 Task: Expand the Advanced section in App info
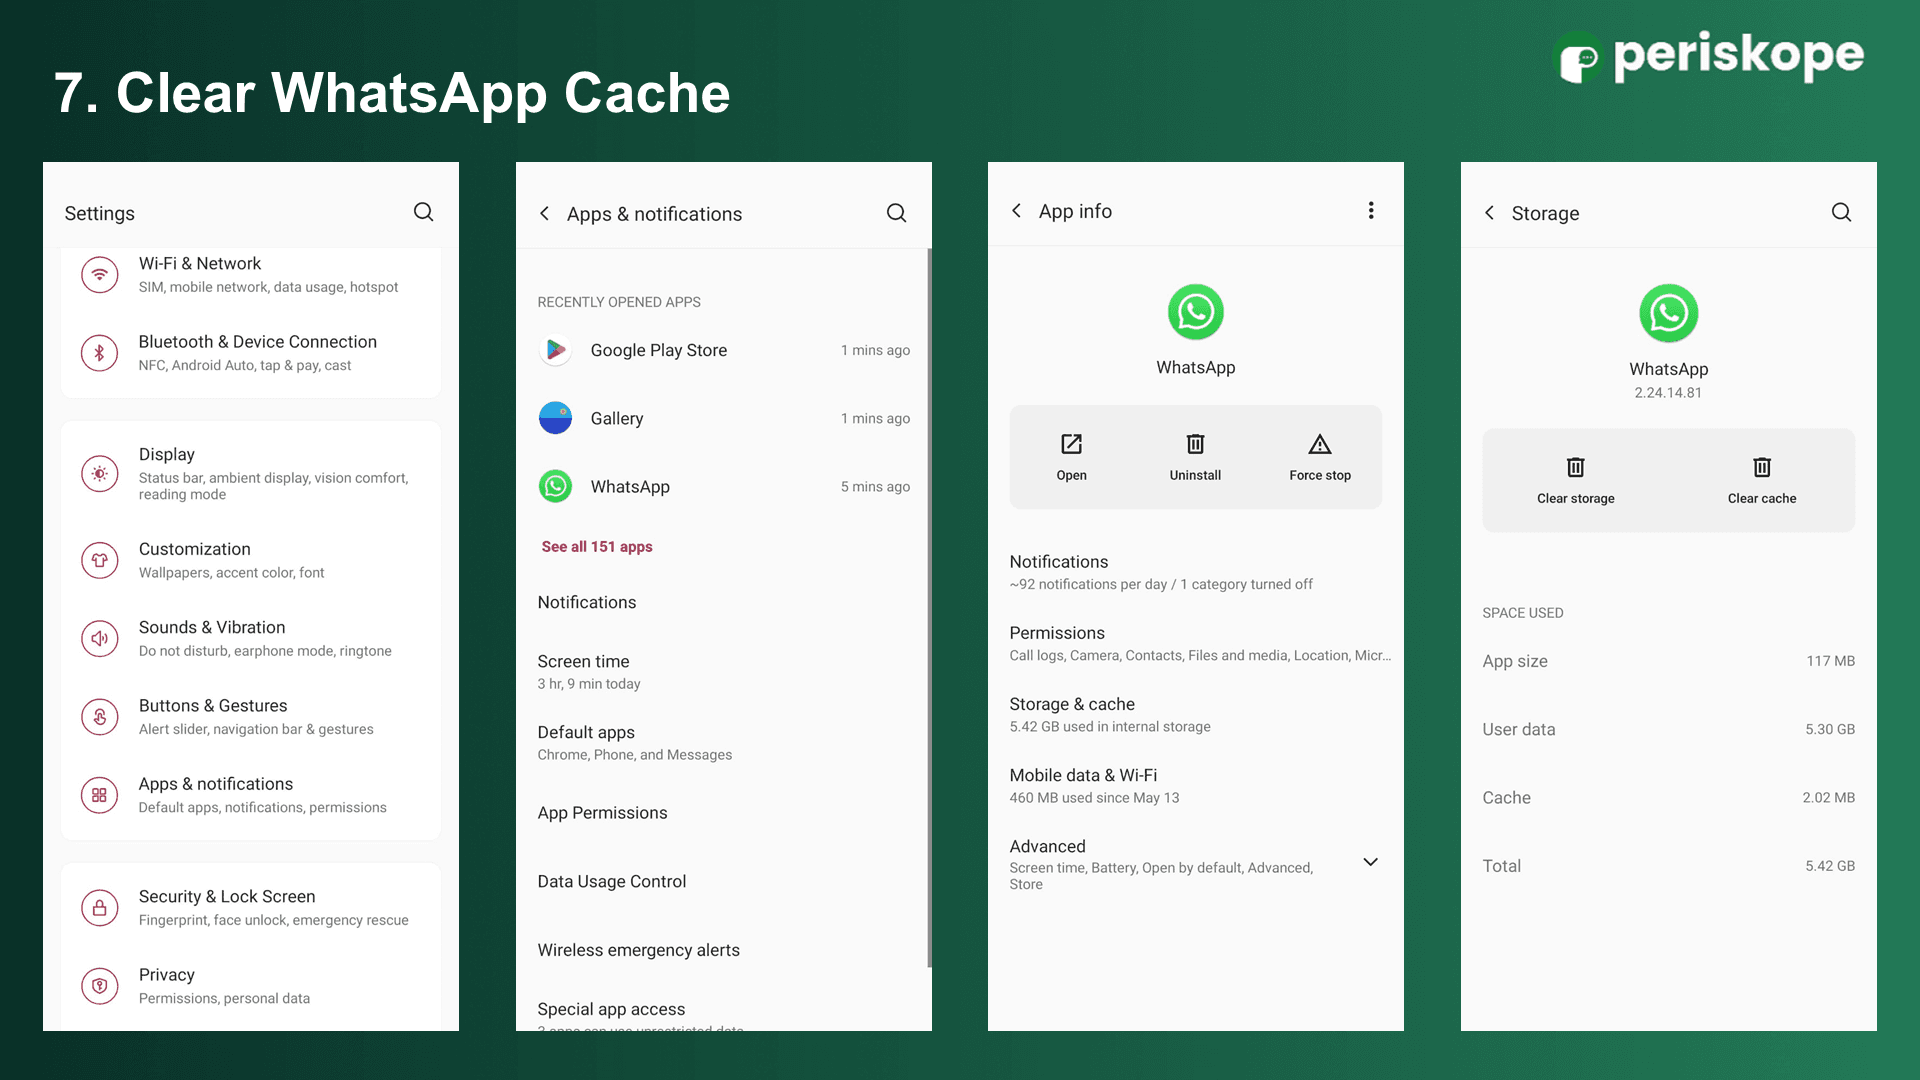click(1370, 861)
